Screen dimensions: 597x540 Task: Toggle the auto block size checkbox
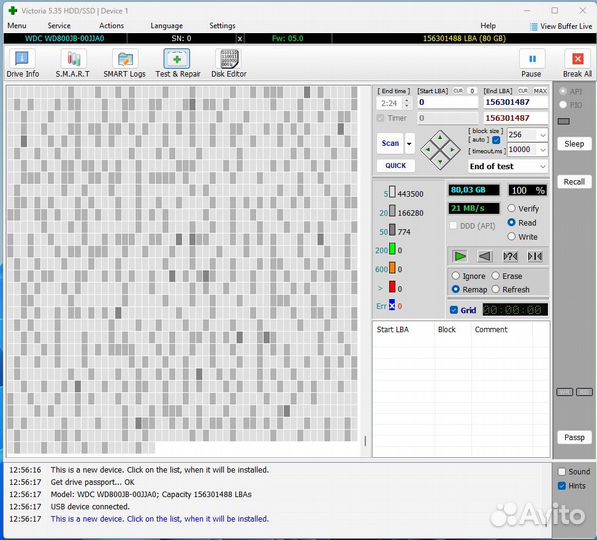pyautogui.click(x=496, y=140)
